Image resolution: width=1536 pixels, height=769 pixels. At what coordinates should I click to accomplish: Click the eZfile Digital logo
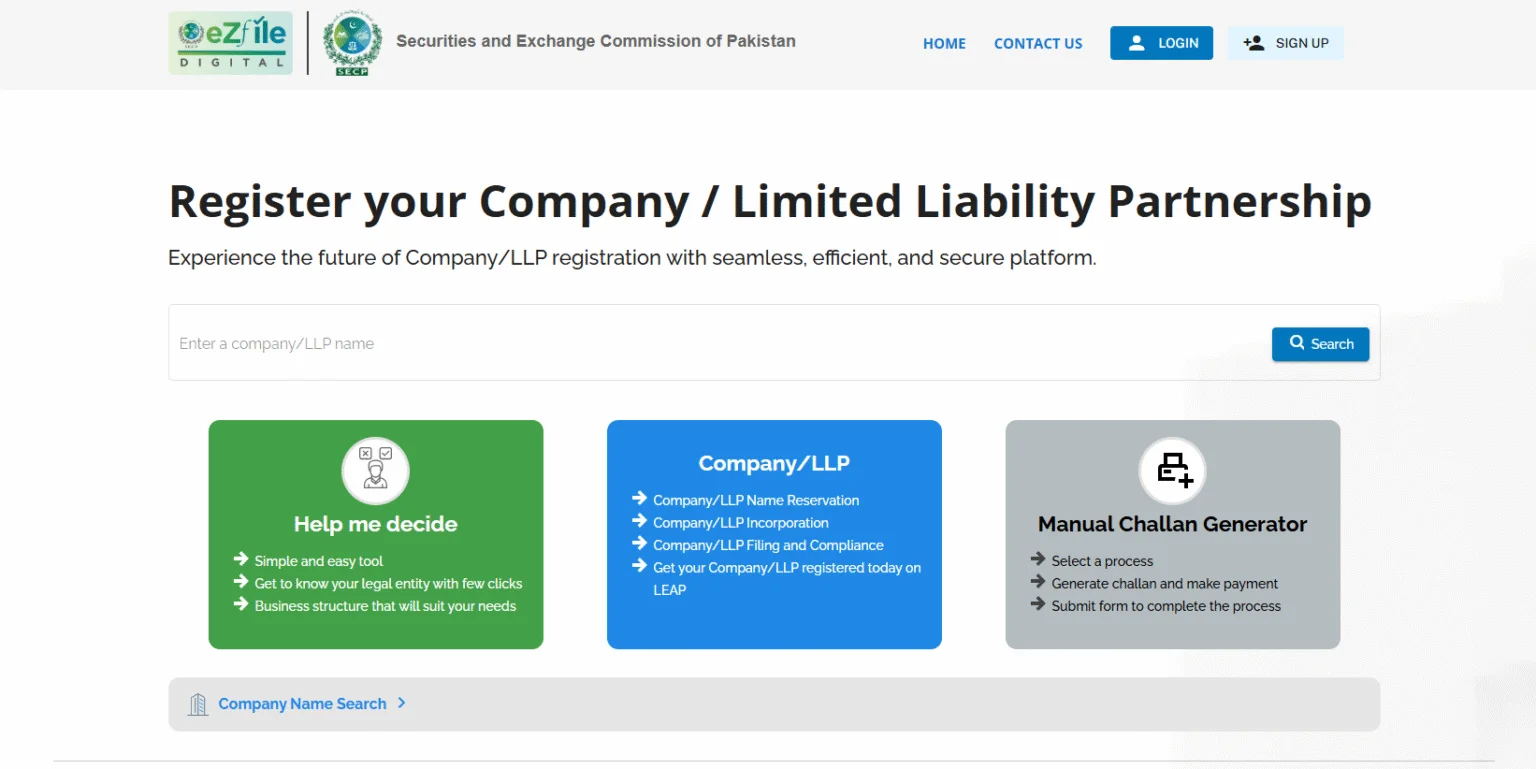(231, 43)
